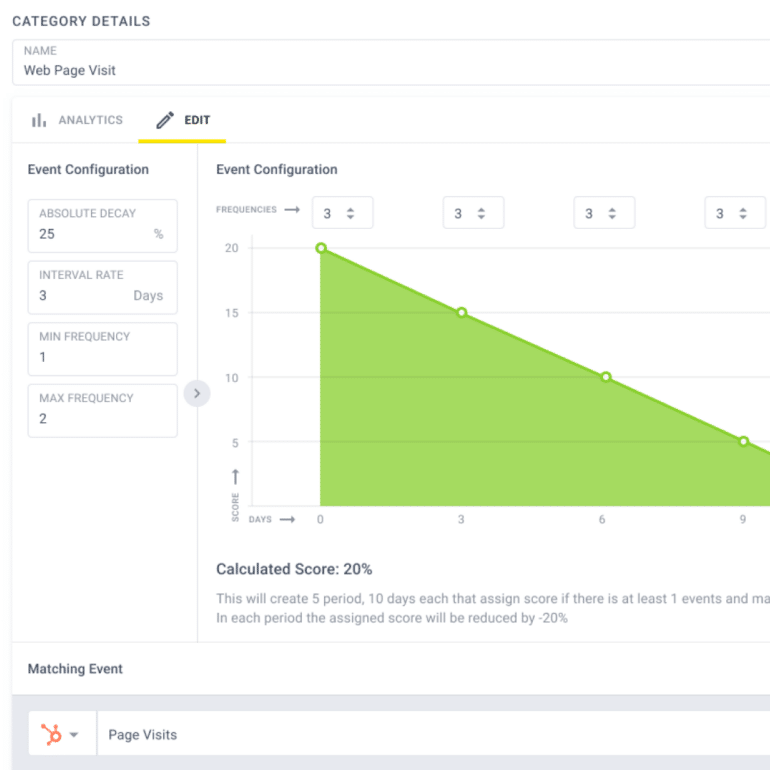Adjust the fourth Frequencies stepper arrows

pos(743,213)
